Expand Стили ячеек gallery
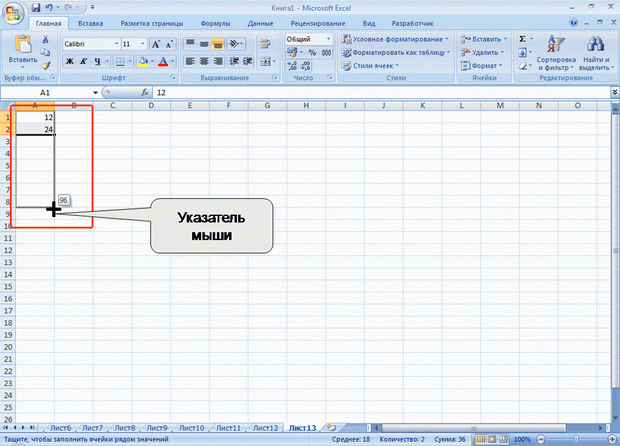This screenshot has height=446, width=620. click(x=370, y=66)
